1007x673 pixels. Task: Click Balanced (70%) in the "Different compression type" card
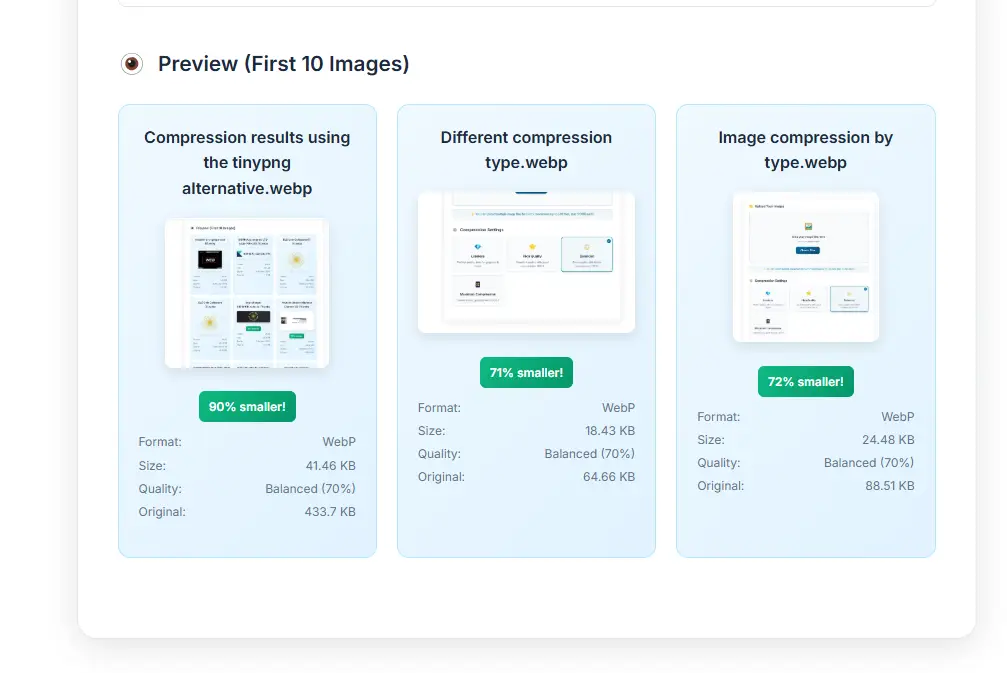point(589,454)
